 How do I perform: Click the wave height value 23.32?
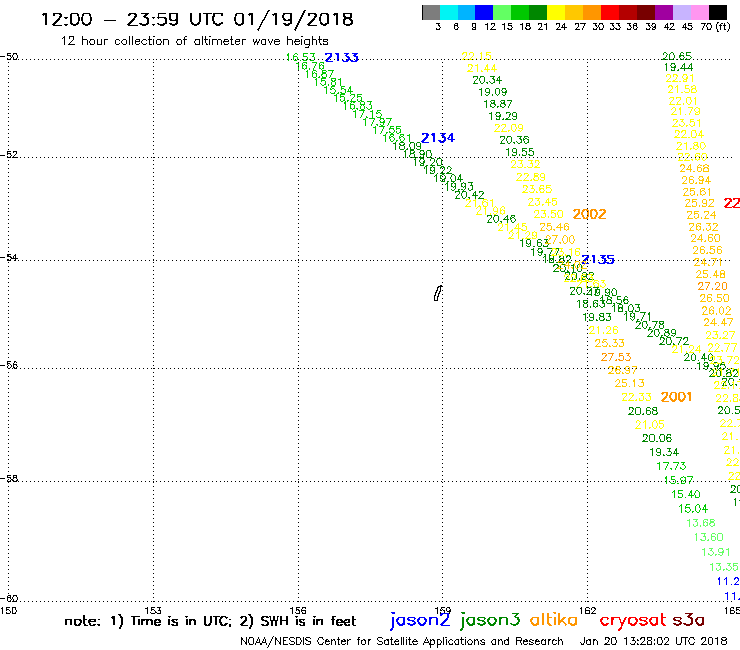click(525, 164)
